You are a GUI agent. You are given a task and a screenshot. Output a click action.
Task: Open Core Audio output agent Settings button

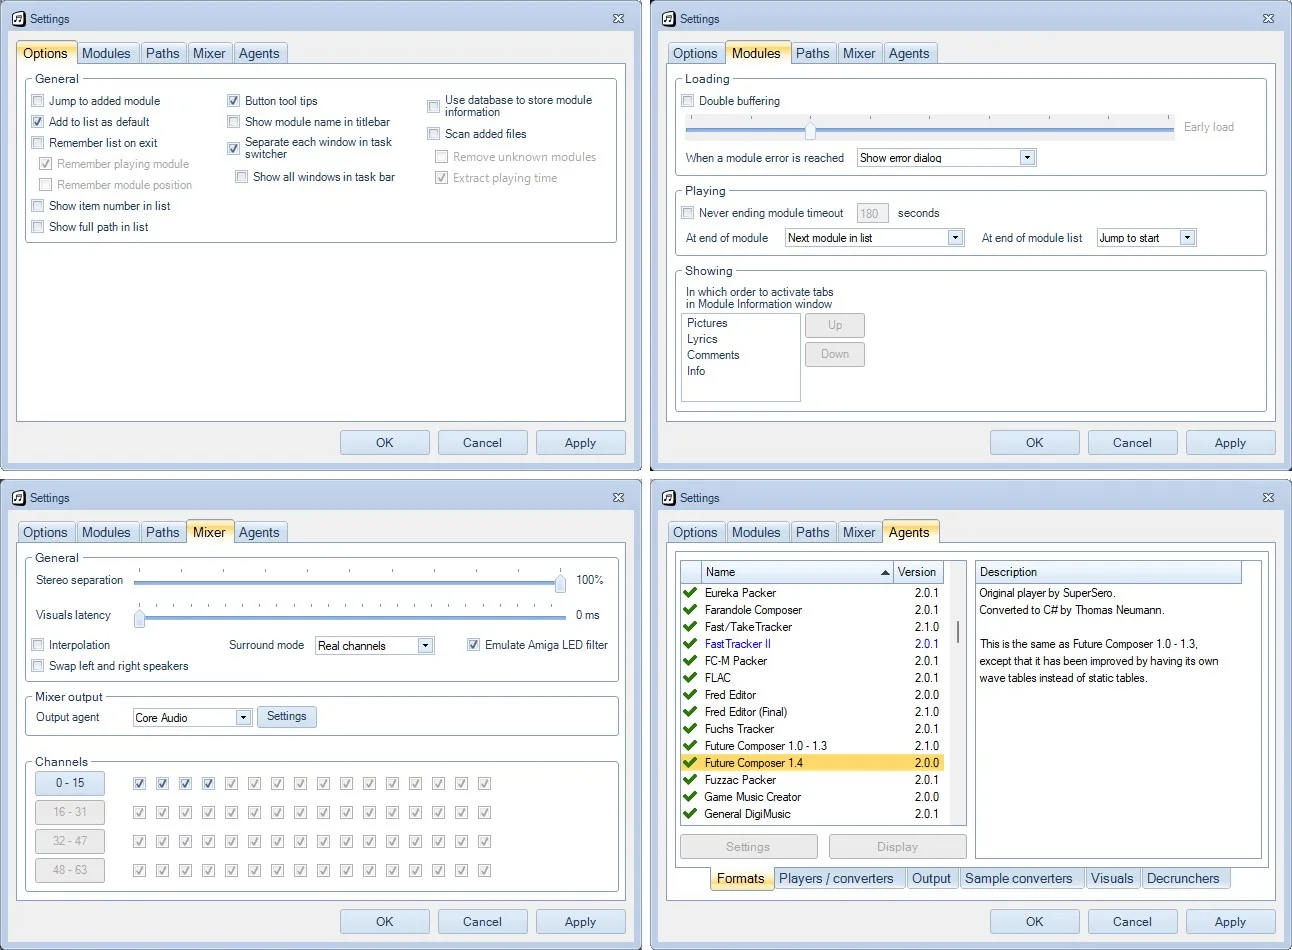287,717
